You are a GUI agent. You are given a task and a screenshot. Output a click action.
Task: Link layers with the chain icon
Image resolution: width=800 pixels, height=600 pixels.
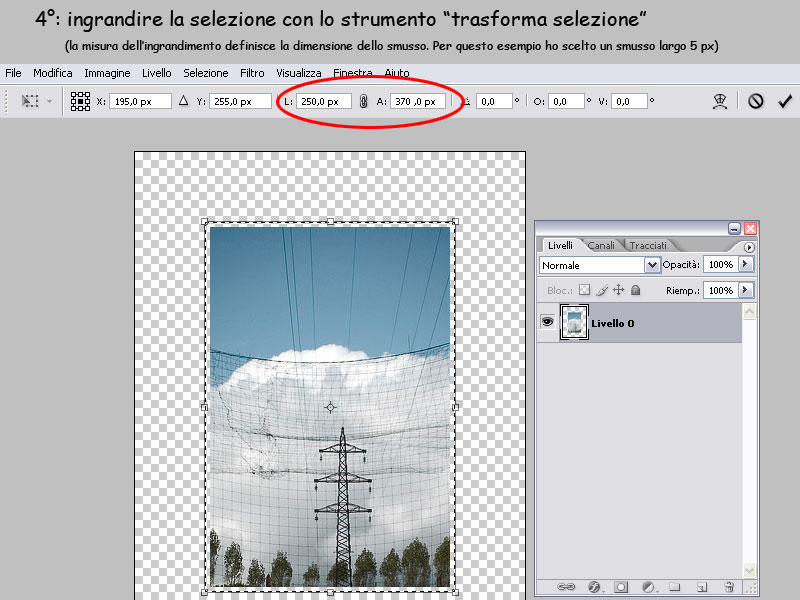pos(567,585)
